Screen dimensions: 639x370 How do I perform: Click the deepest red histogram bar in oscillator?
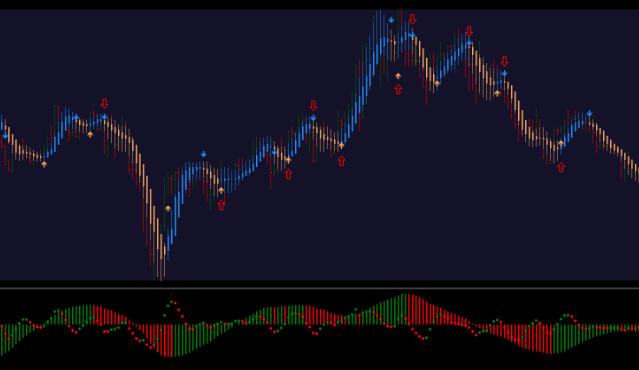point(167,341)
